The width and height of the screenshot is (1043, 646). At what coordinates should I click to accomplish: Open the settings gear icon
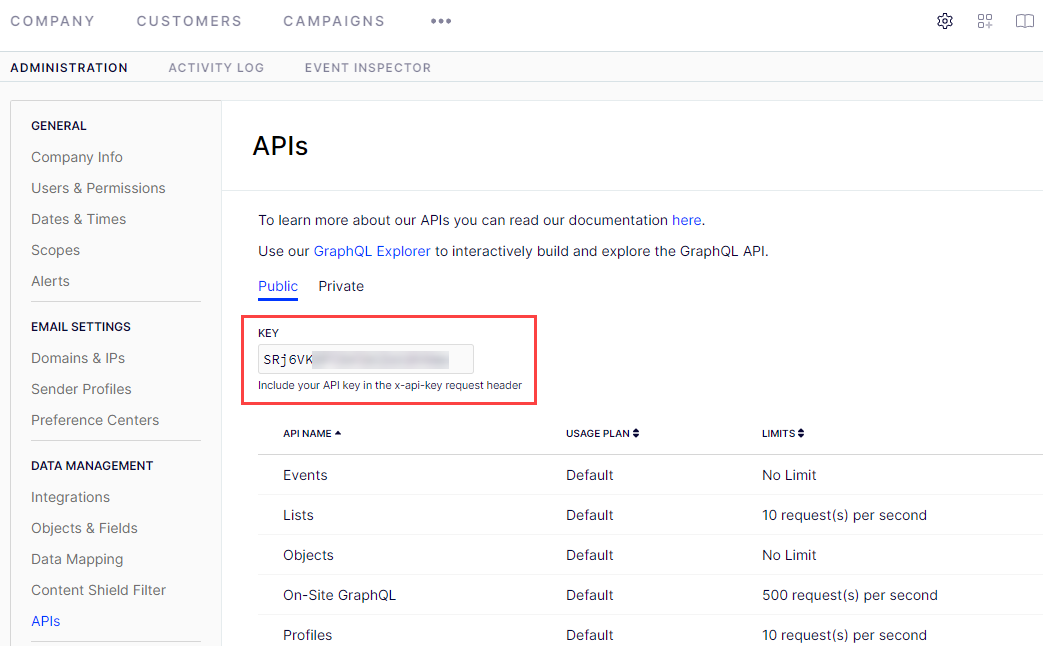(944, 21)
